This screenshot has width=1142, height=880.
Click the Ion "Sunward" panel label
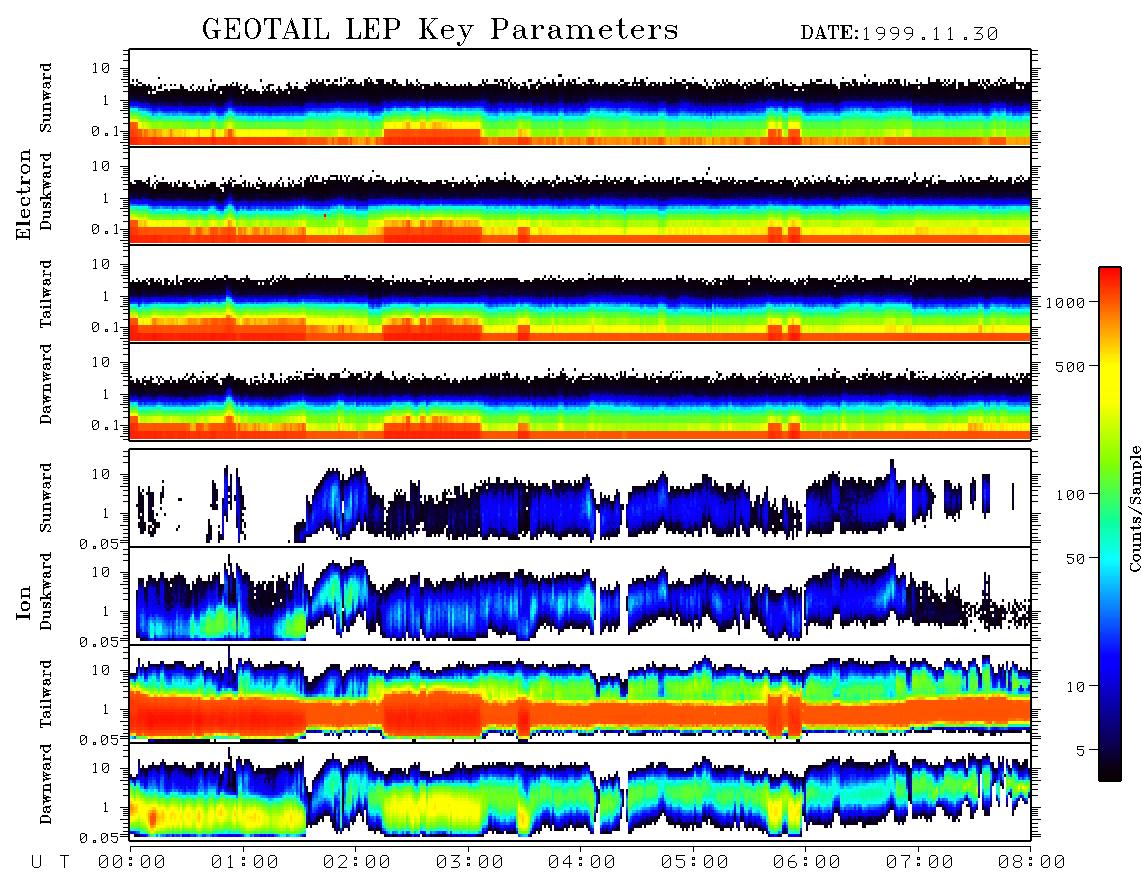pyautogui.click(x=46, y=498)
